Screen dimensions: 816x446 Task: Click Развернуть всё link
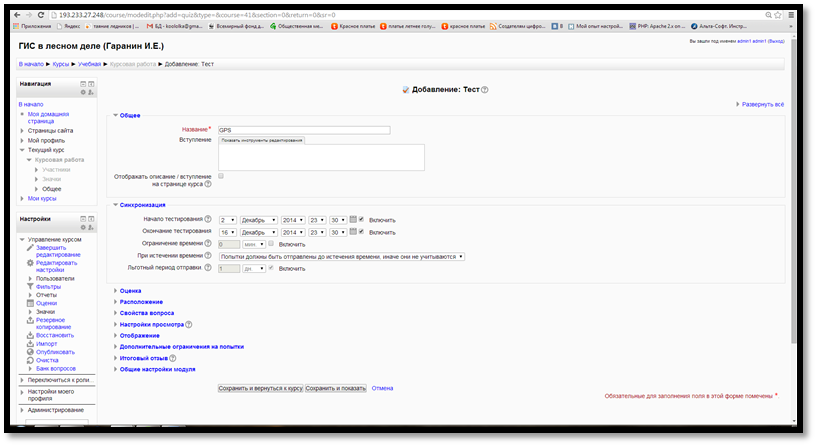tap(762, 105)
